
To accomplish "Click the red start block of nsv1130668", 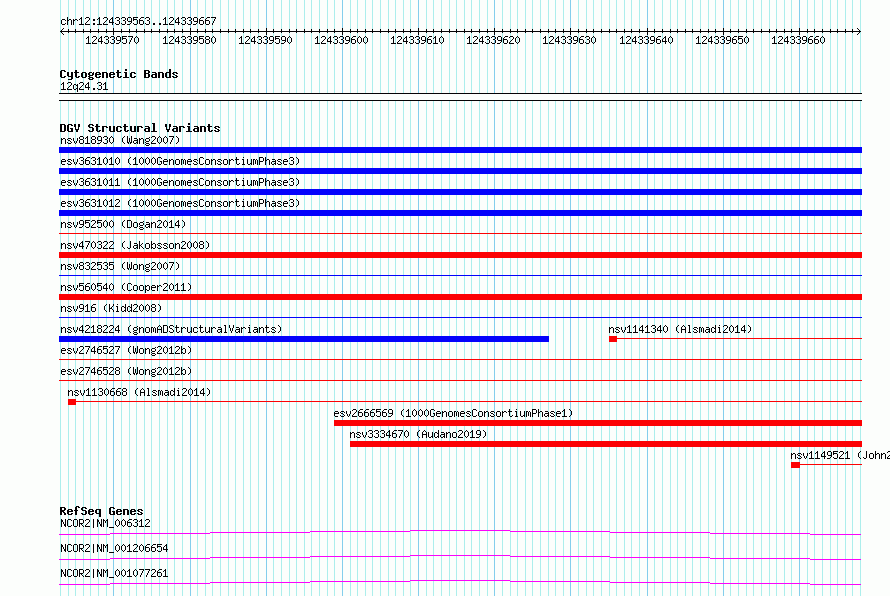I will click(x=72, y=402).
